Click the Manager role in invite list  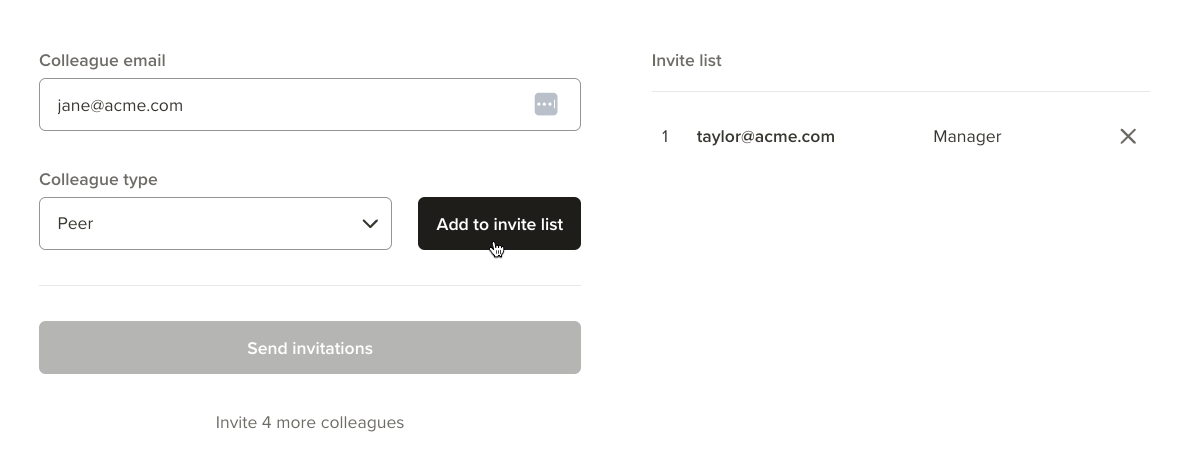[x=967, y=137]
